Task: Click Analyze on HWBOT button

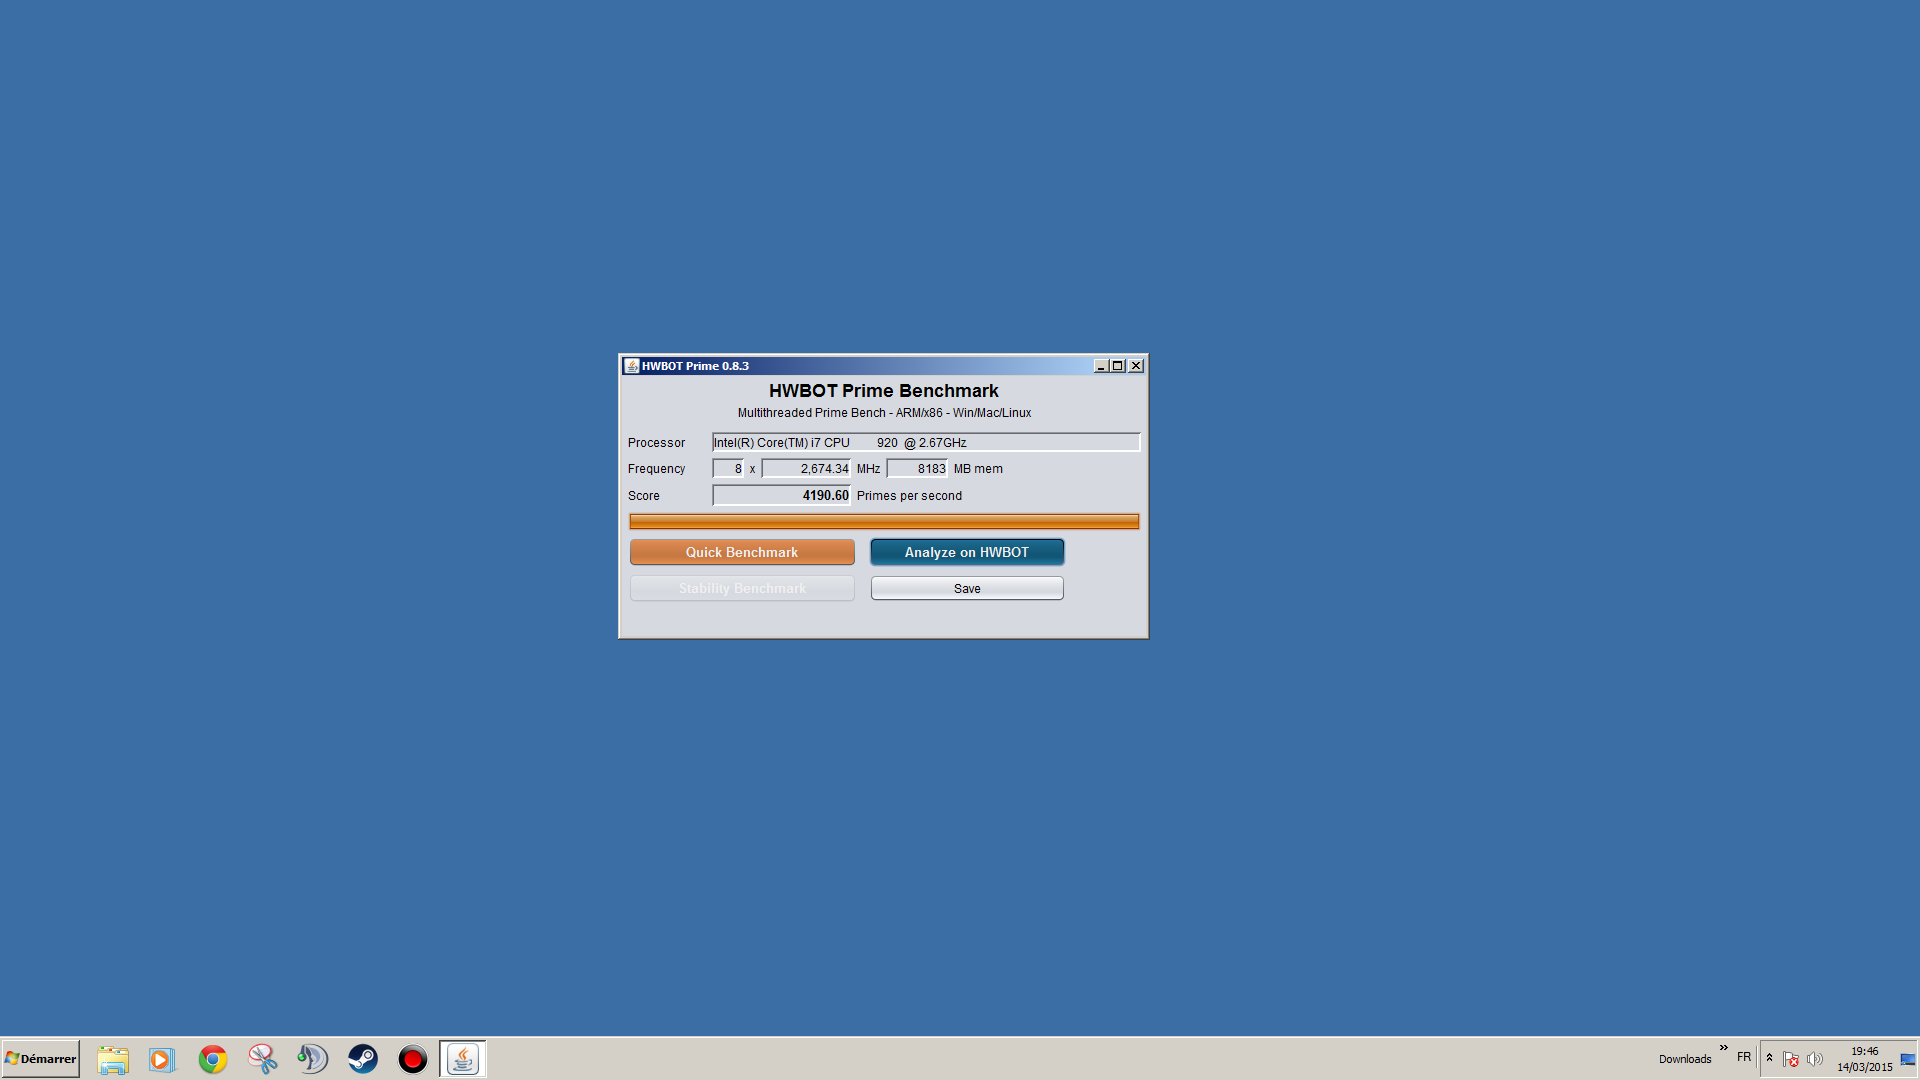Action: pos(967,552)
